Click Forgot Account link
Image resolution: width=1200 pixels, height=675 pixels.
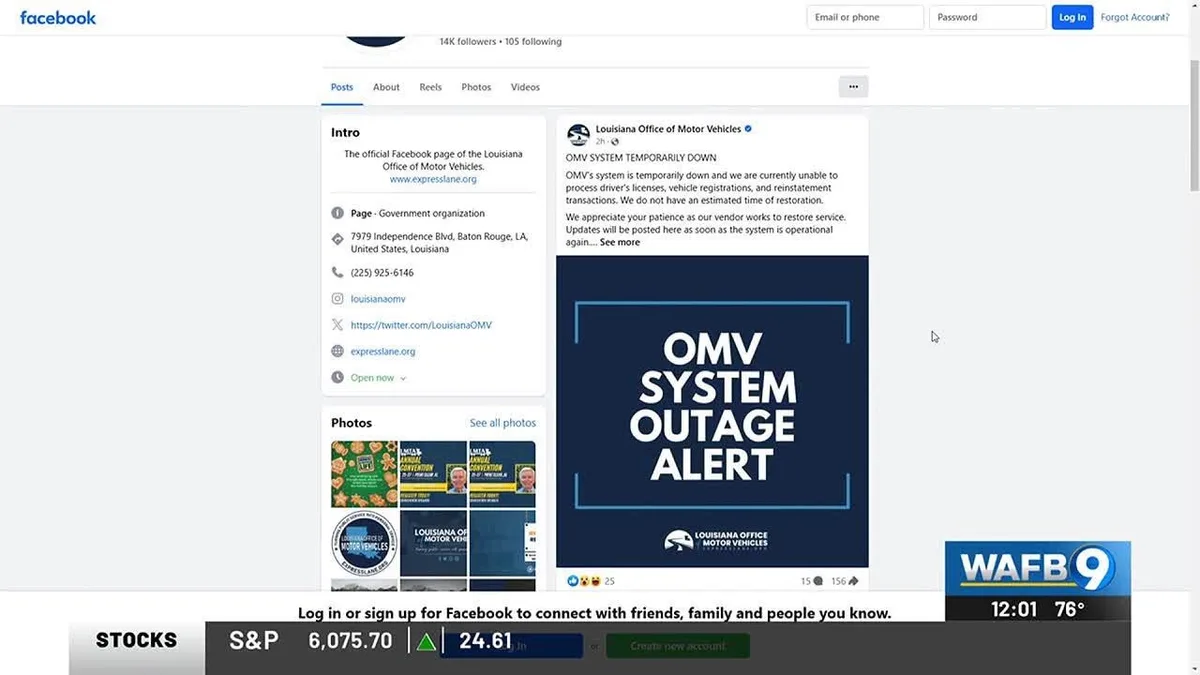click(x=1135, y=17)
